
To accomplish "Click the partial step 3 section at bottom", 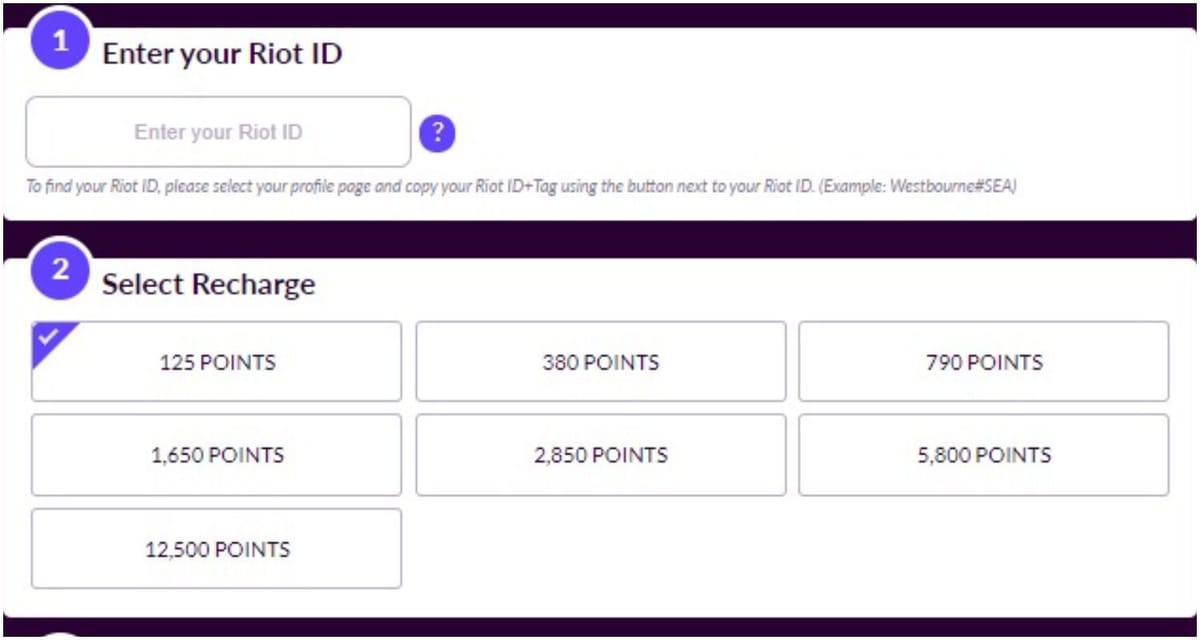I will 600,632.
